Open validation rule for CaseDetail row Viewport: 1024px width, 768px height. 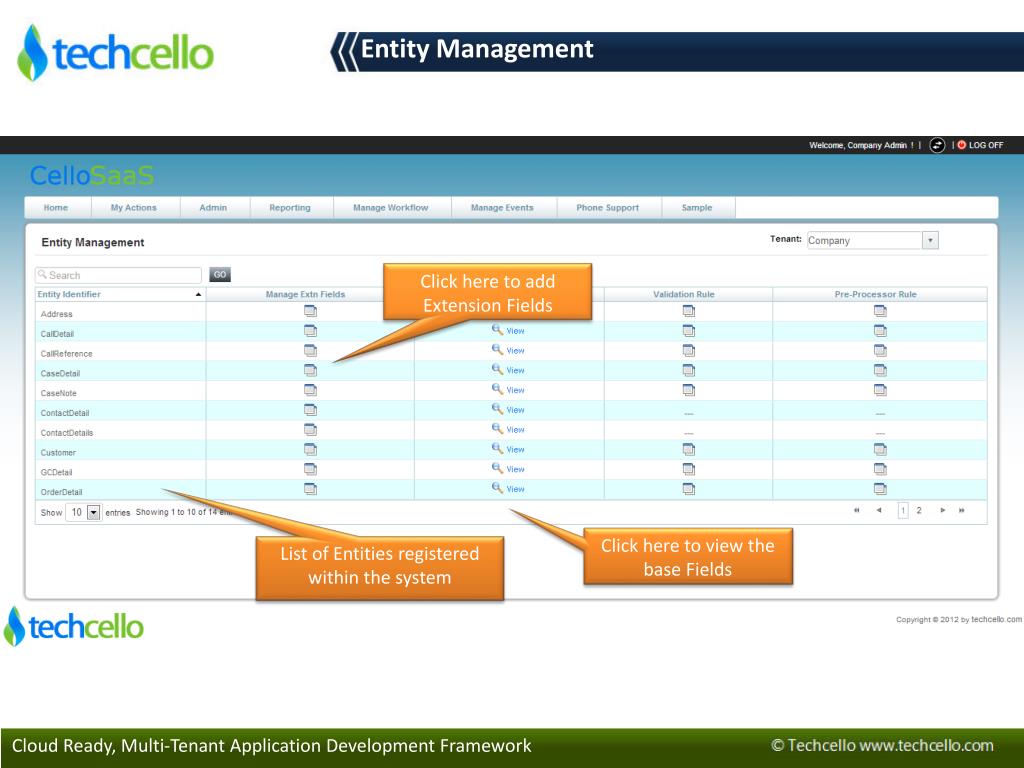coord(688,370)
